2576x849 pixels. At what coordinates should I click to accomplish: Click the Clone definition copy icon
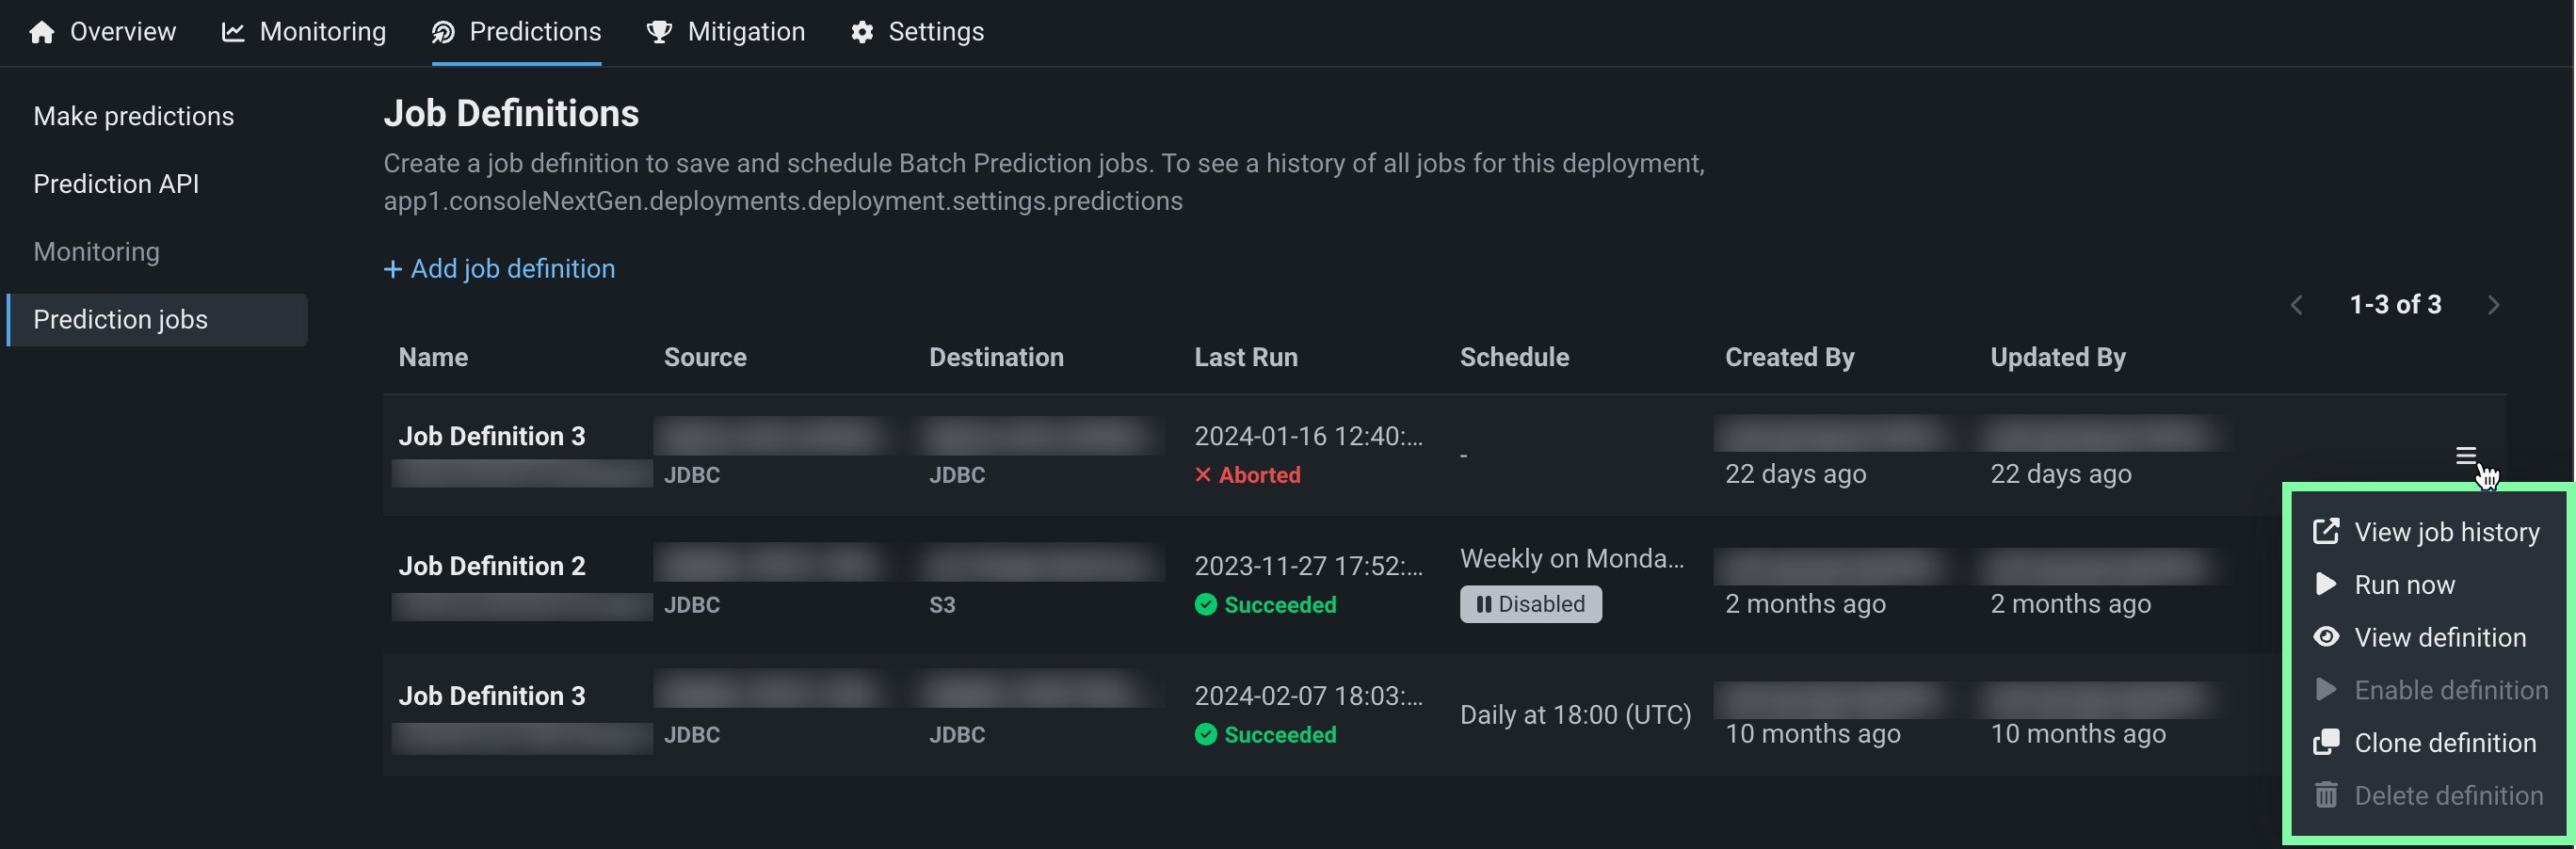pos(2326,742)
